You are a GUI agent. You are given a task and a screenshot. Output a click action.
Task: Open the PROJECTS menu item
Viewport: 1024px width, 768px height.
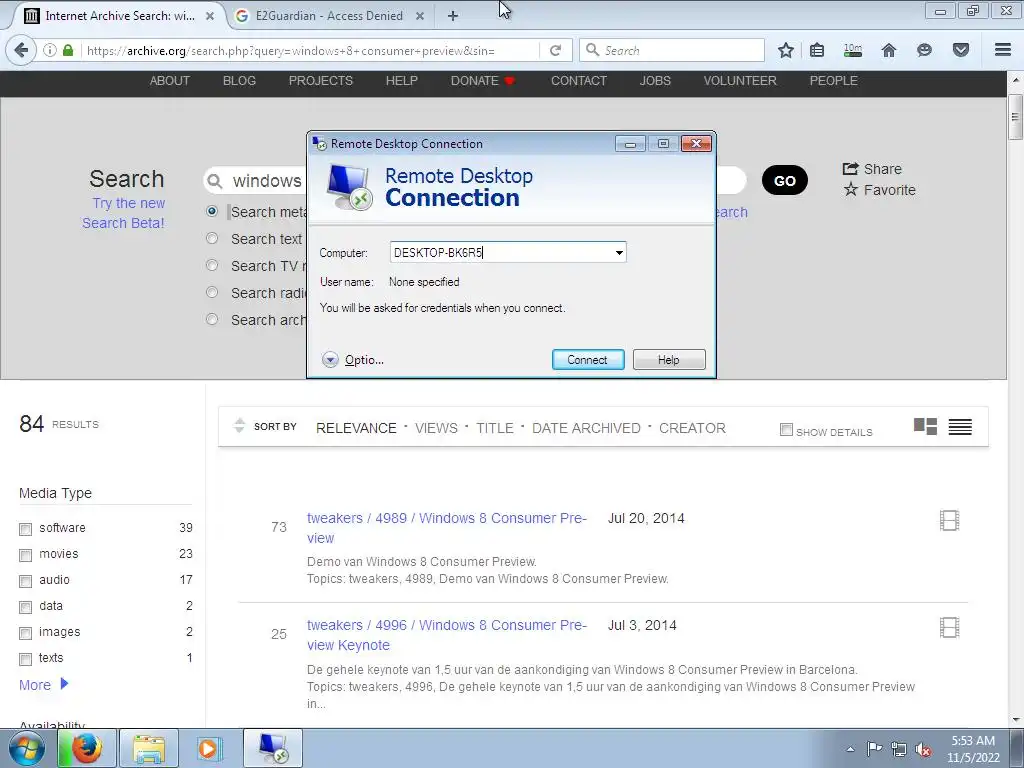pos(321,81)
